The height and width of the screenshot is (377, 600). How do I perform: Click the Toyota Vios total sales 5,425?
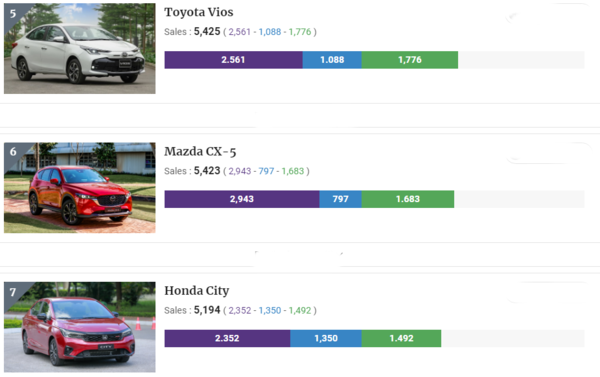click(207, 31)
